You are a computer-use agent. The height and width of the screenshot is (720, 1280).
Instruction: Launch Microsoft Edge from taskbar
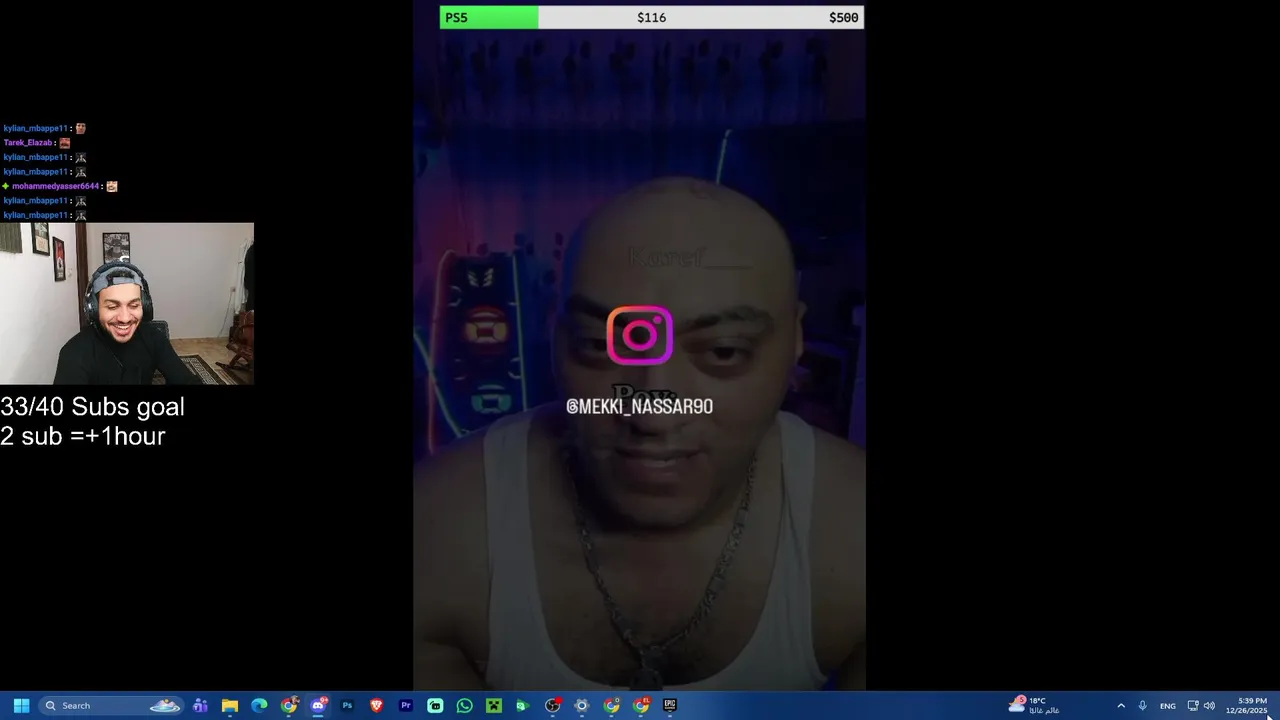click(259, 705)
